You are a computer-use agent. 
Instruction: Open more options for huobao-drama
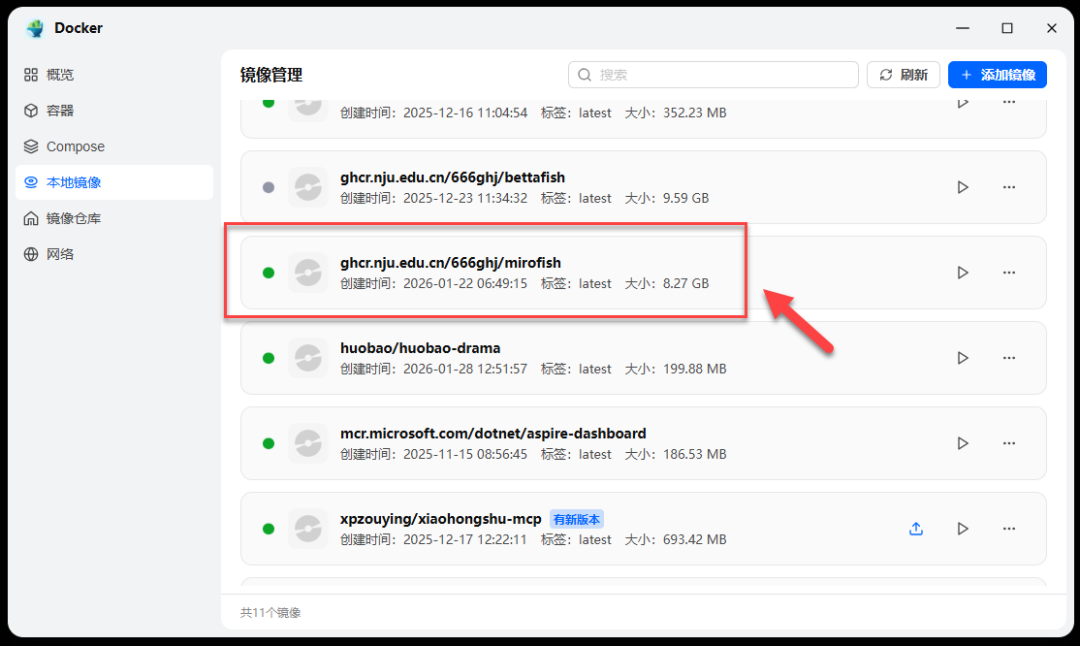point(1009,358)
